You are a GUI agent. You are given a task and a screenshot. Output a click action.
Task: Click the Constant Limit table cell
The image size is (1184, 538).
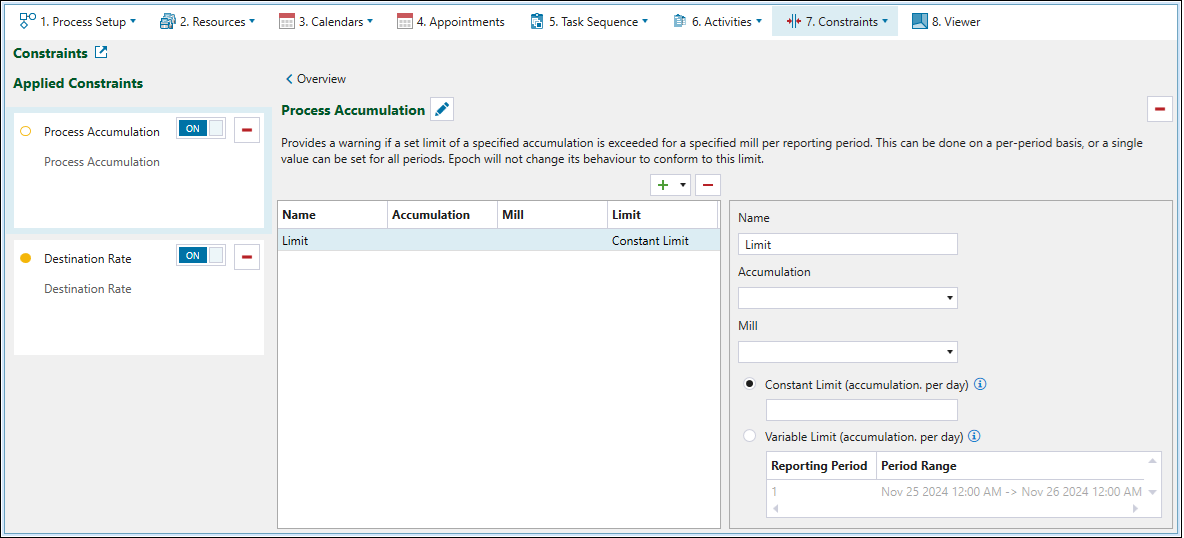661,240
